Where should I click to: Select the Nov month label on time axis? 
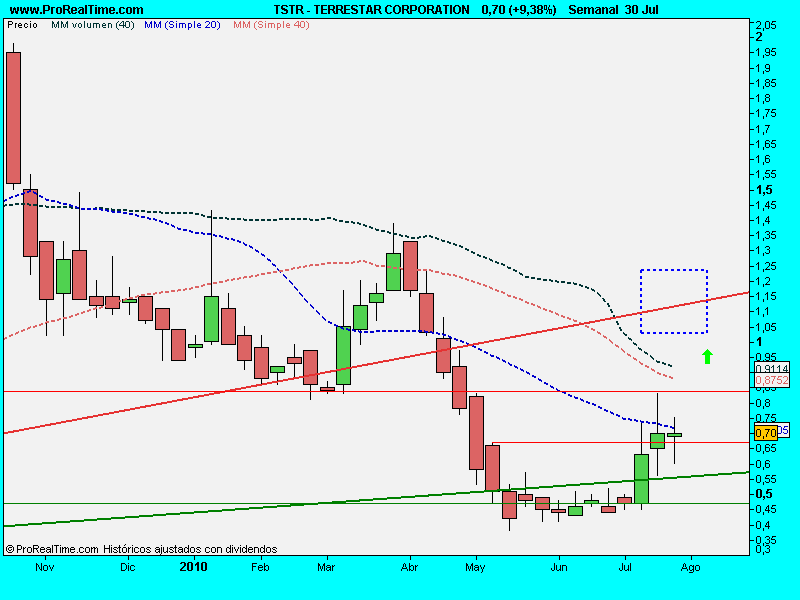coord(44,567)
